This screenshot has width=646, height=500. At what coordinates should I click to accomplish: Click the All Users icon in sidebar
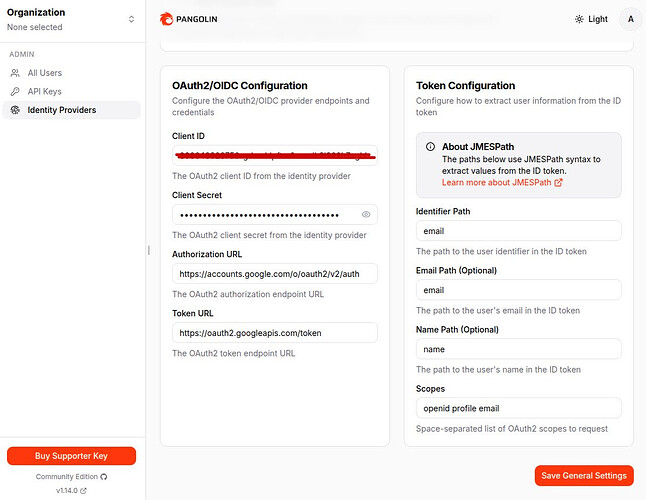(15, 73)
